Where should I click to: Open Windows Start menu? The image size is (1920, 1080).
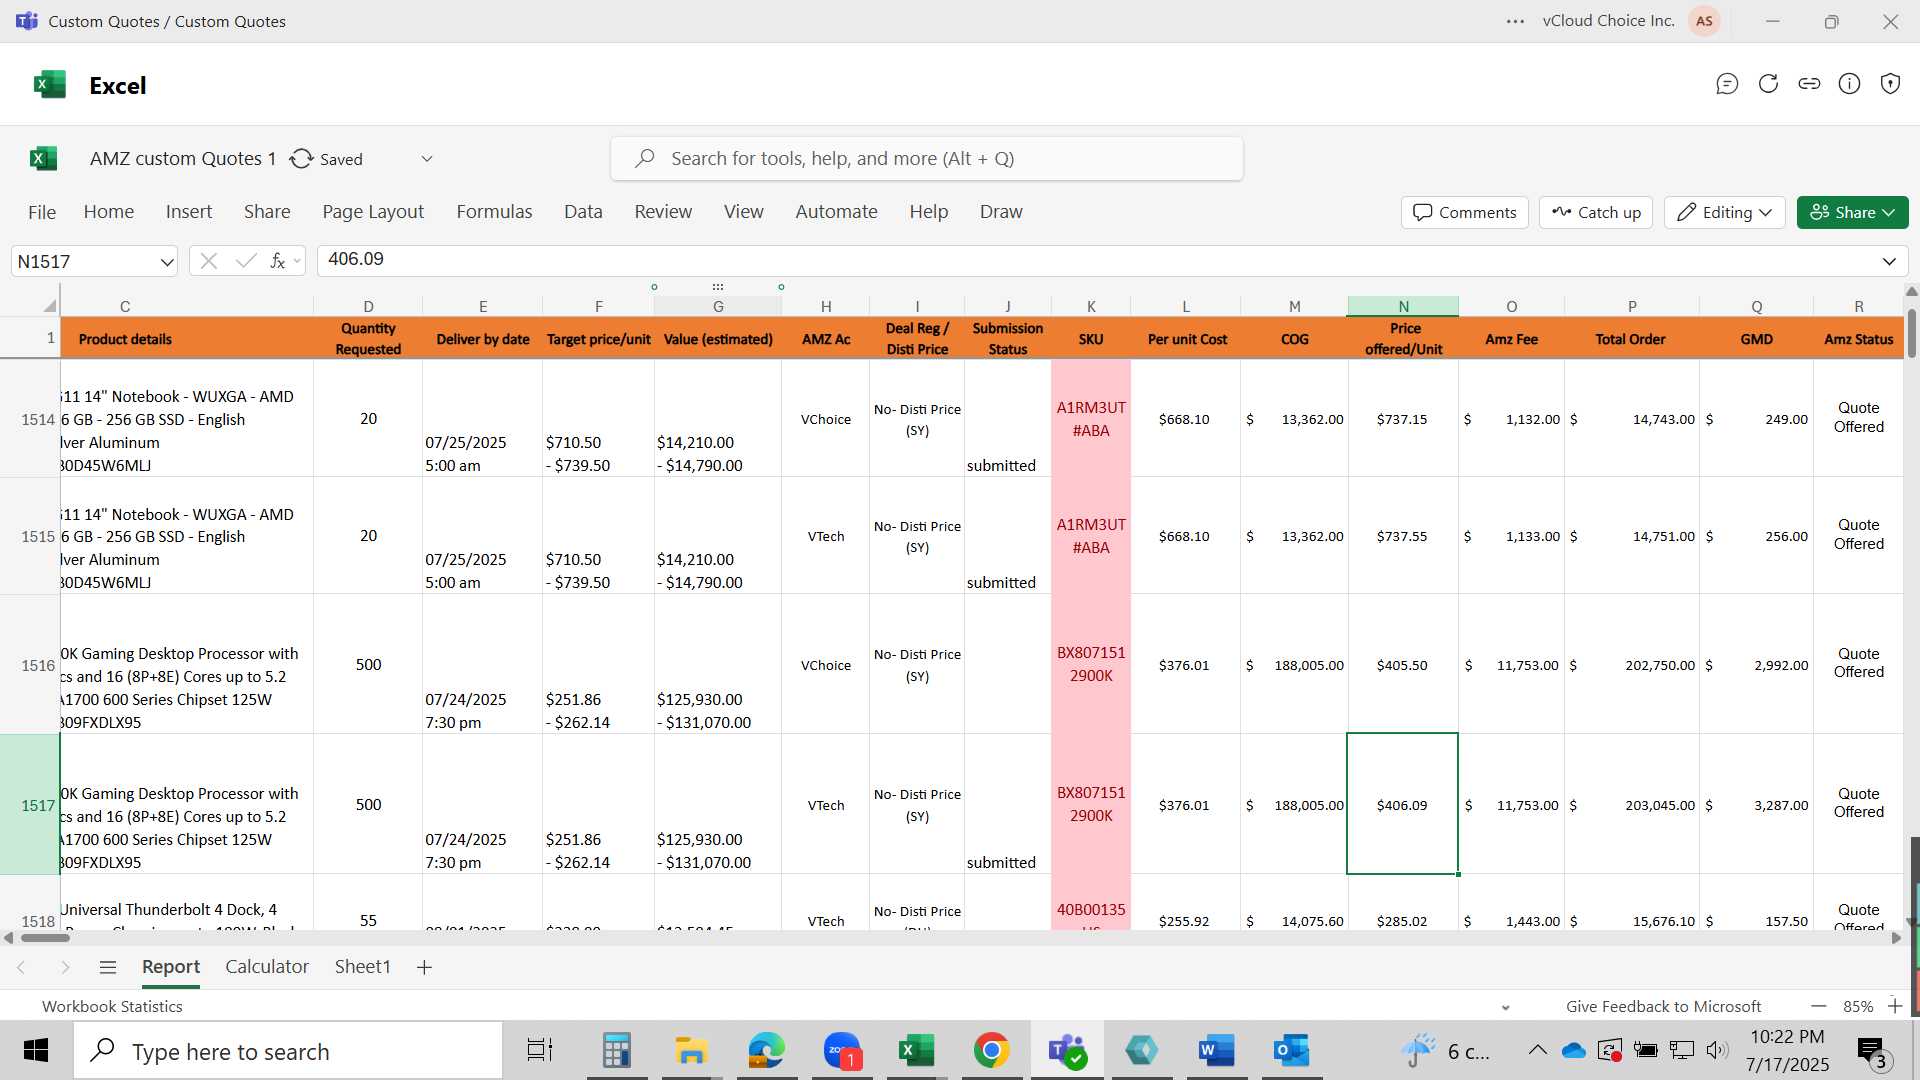point(36,1050)
